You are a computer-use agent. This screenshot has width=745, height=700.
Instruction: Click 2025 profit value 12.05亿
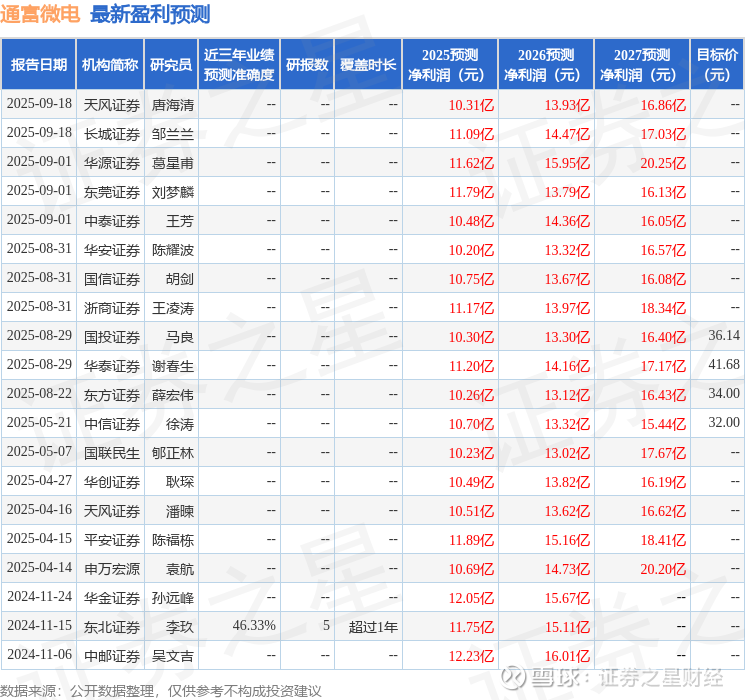point(472,598)
